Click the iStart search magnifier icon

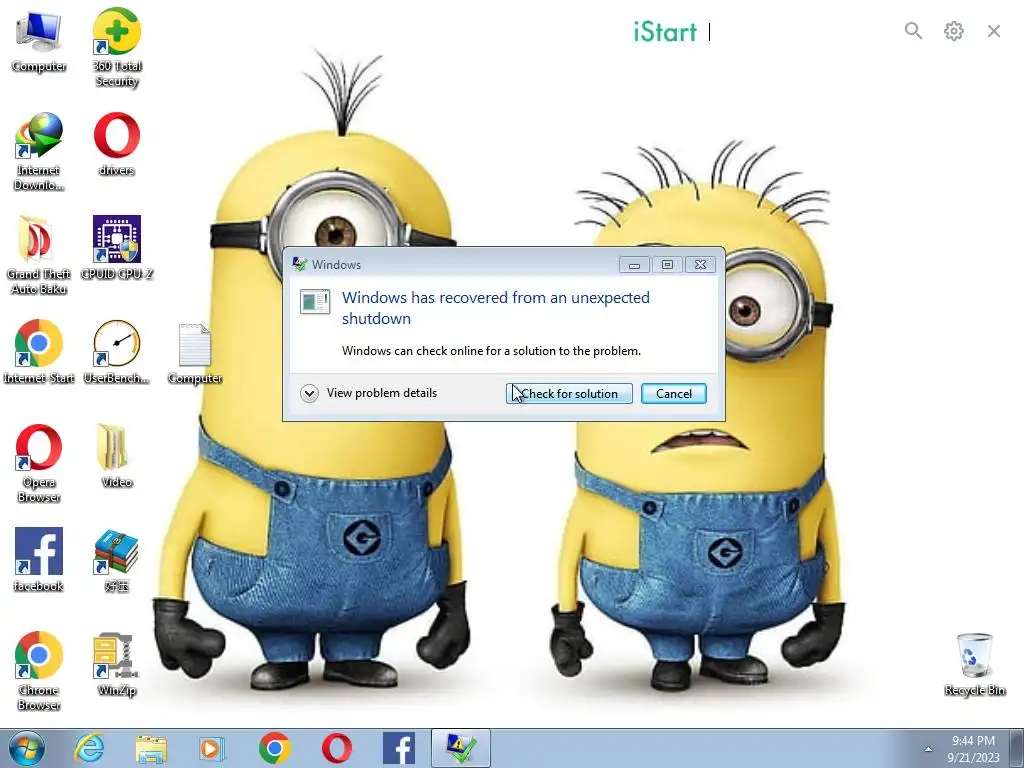[x=913, y=31]
